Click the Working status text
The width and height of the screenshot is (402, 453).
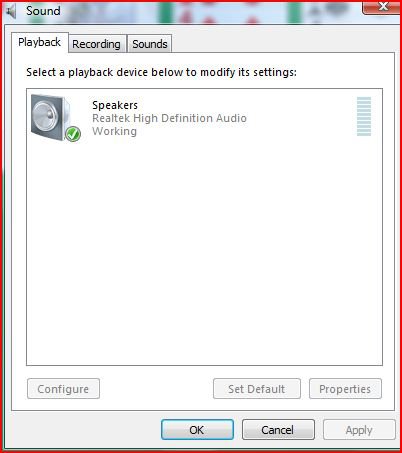[114, 131]
